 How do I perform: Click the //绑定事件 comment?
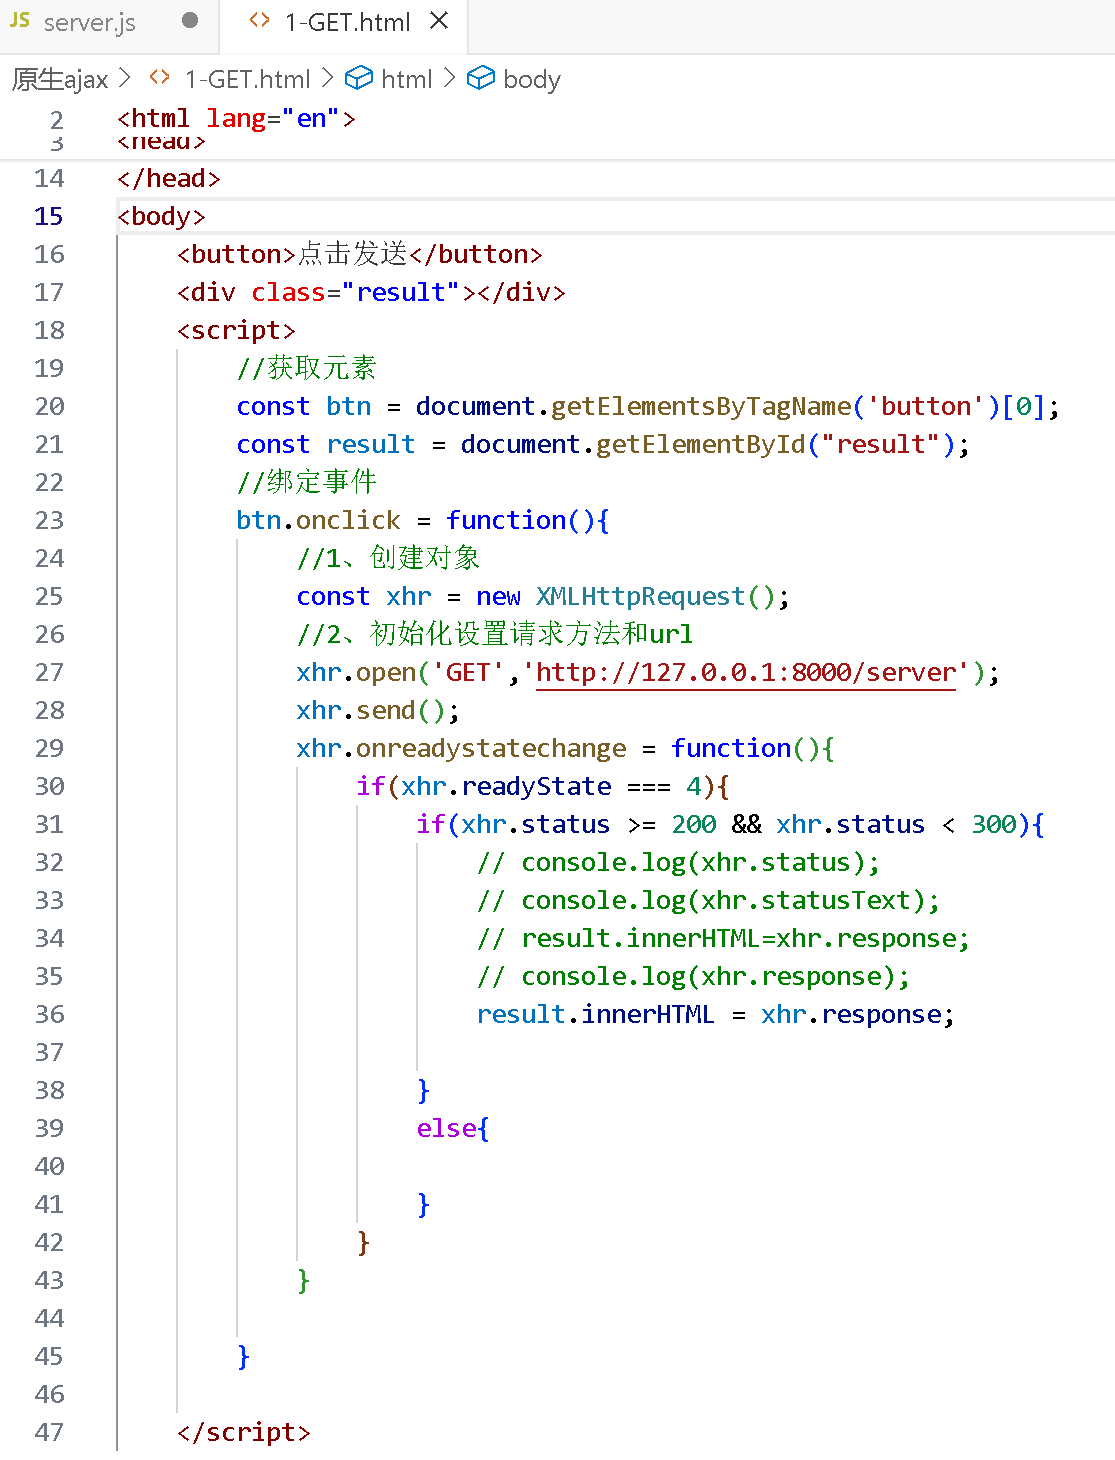306,482
